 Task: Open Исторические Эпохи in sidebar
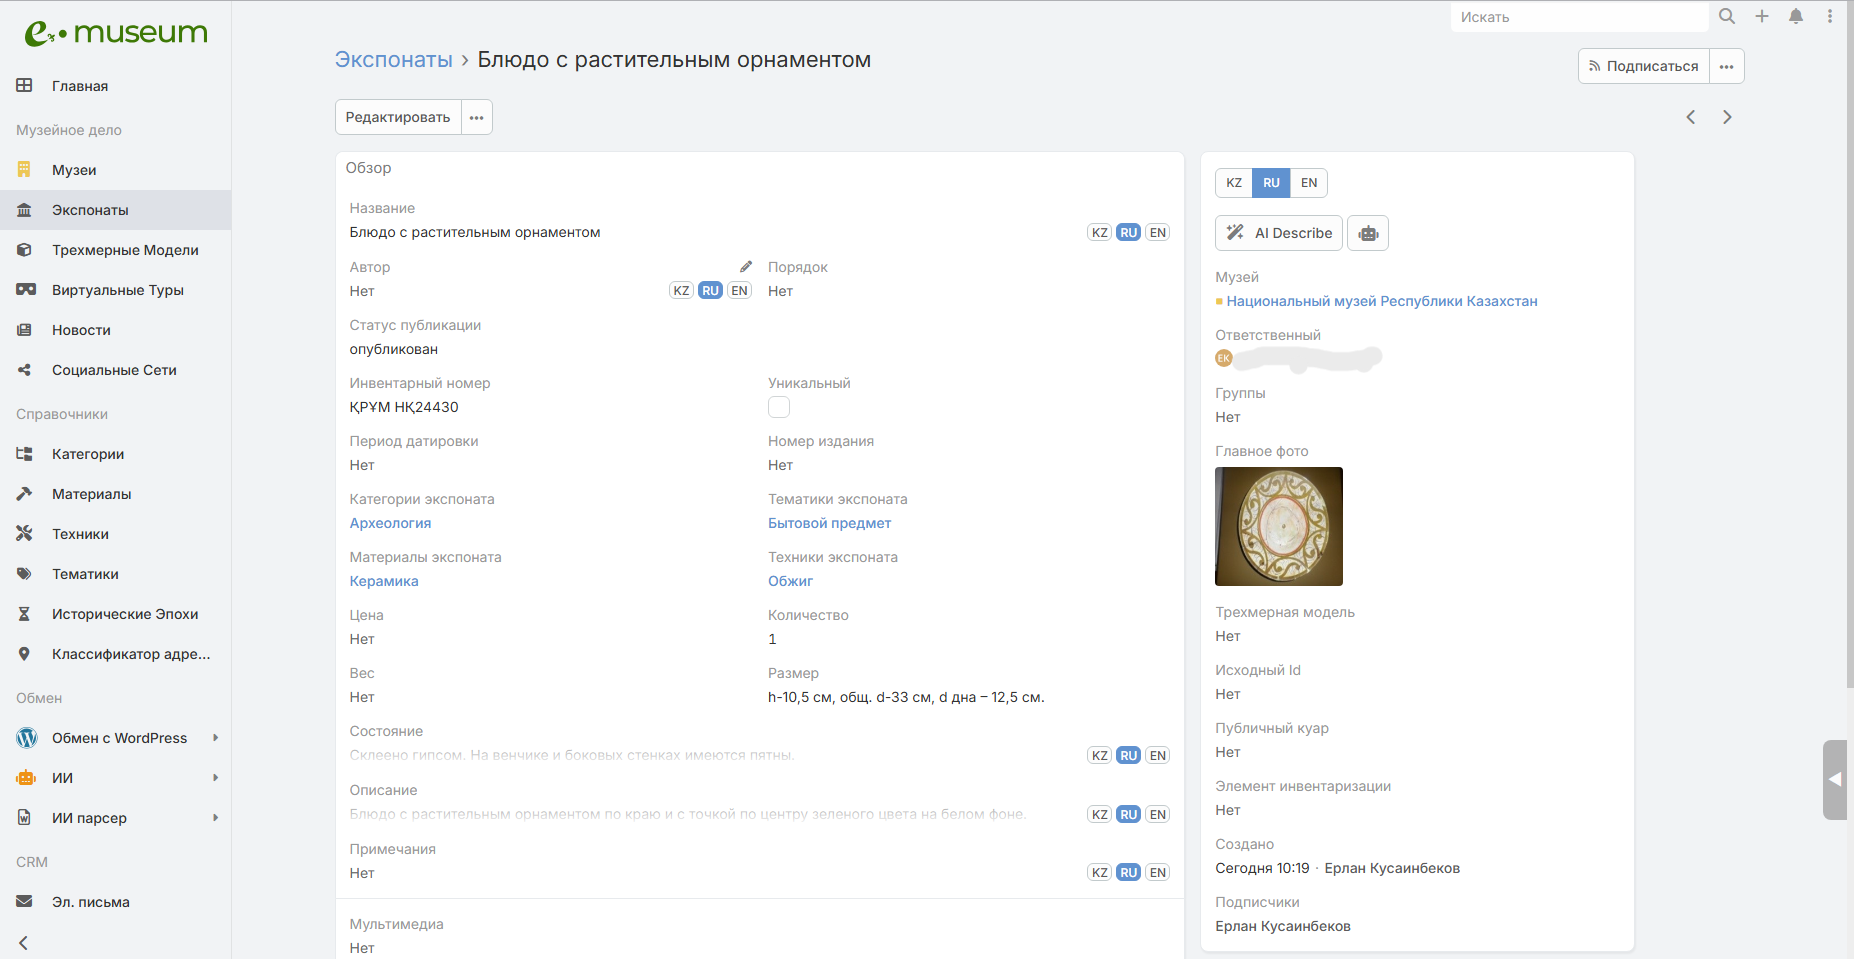coord(125,614)
